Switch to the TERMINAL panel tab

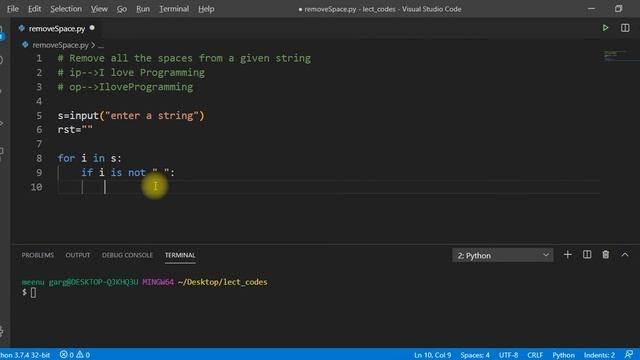(180, 255)
